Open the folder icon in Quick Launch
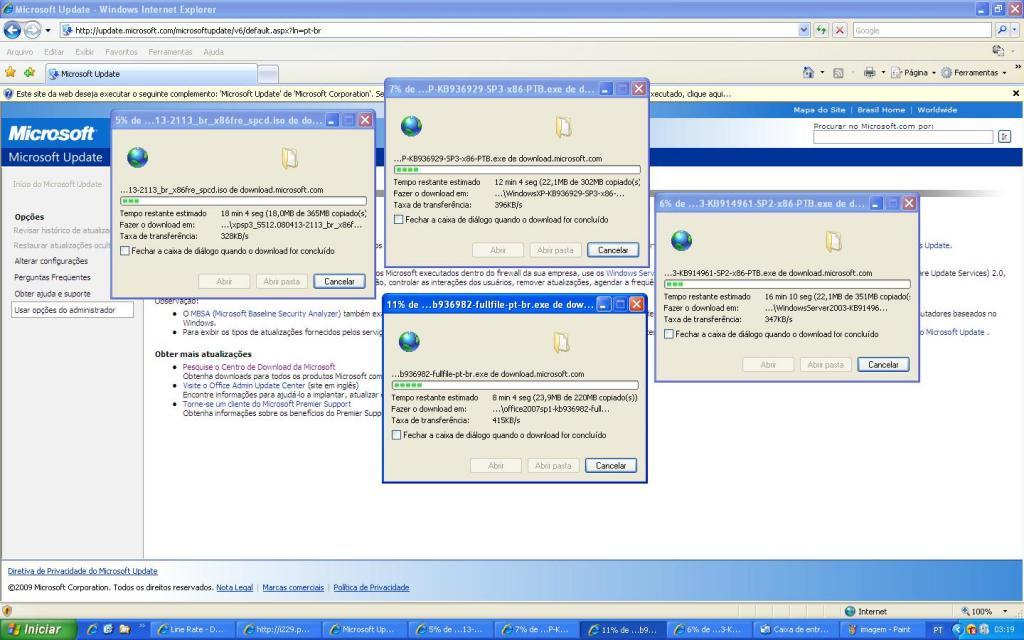1024x640 pixels. [x=124, y=630]
